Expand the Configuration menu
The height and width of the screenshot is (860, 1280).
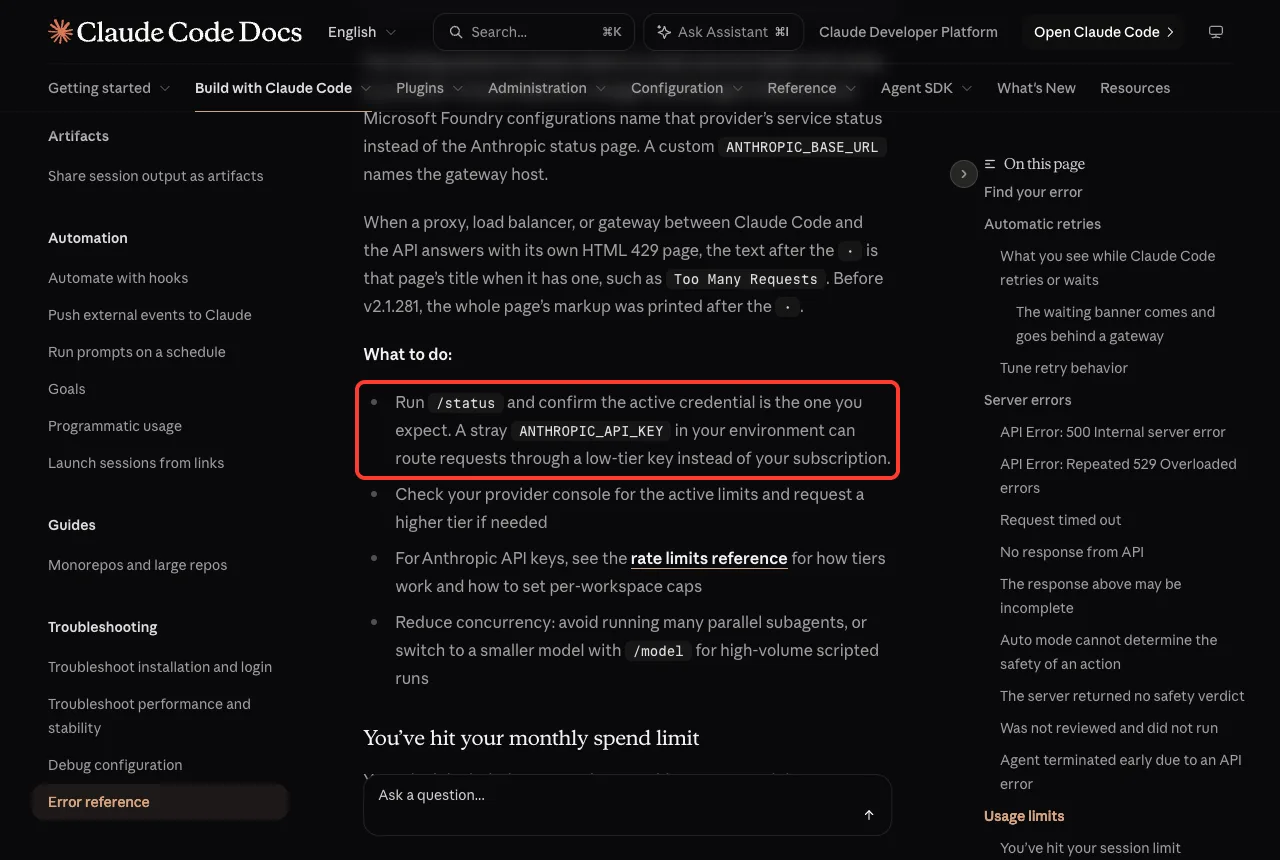click(687, 88)
